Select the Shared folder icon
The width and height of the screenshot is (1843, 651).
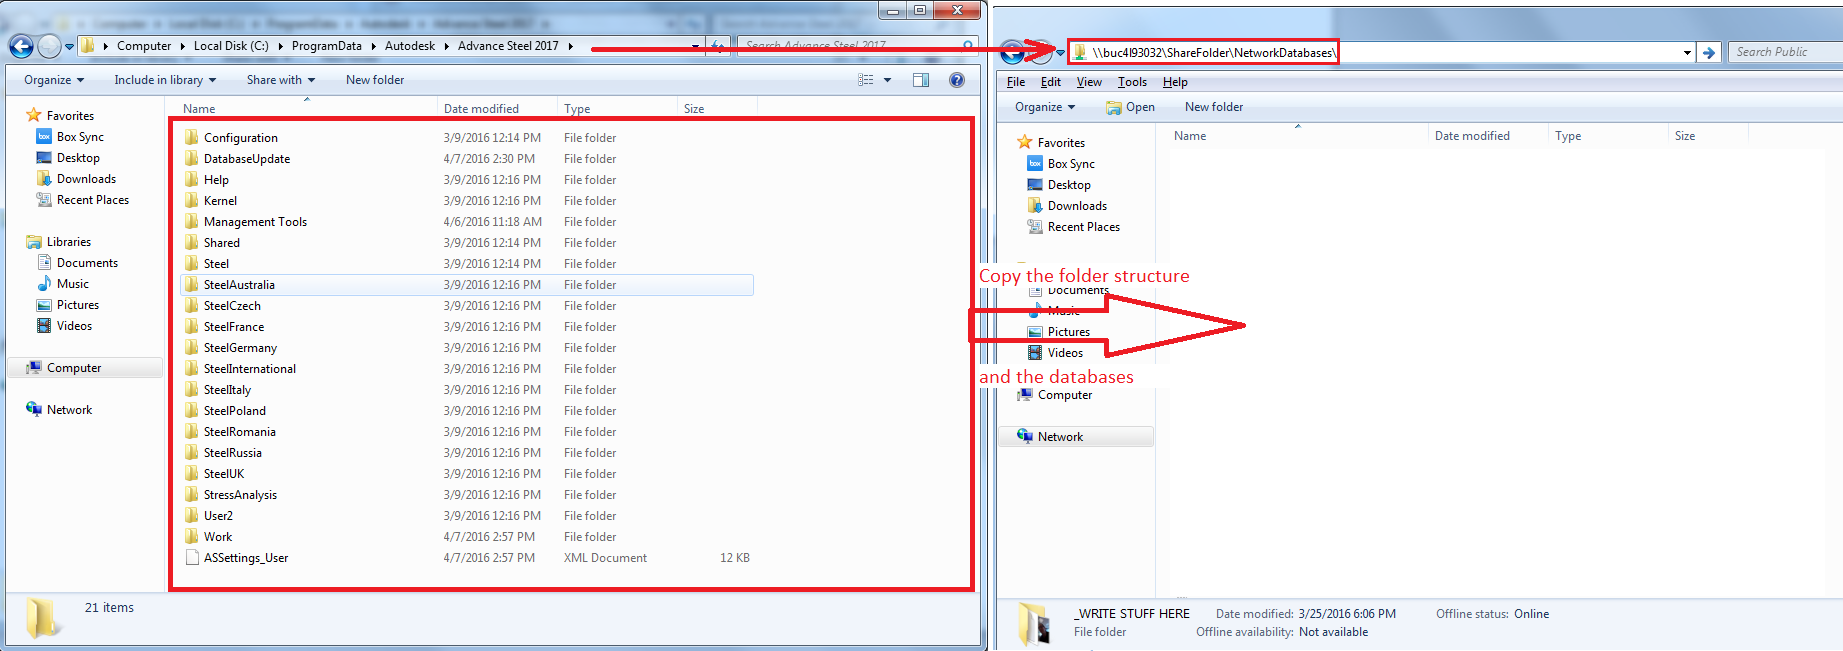click(192, 243)
